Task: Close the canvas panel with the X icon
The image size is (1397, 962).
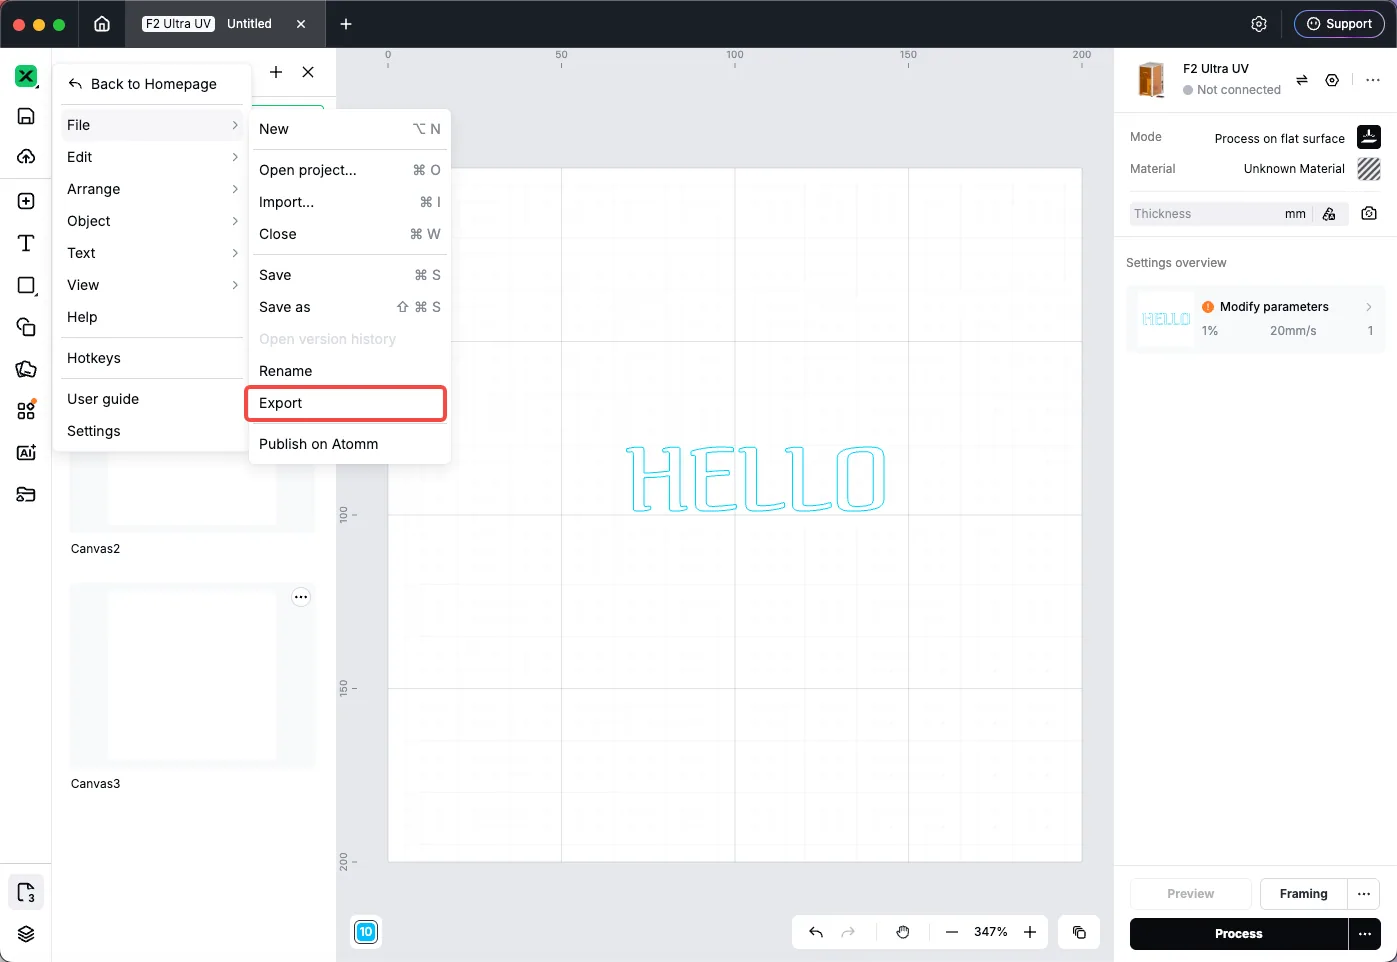Action: pos(308,72)
